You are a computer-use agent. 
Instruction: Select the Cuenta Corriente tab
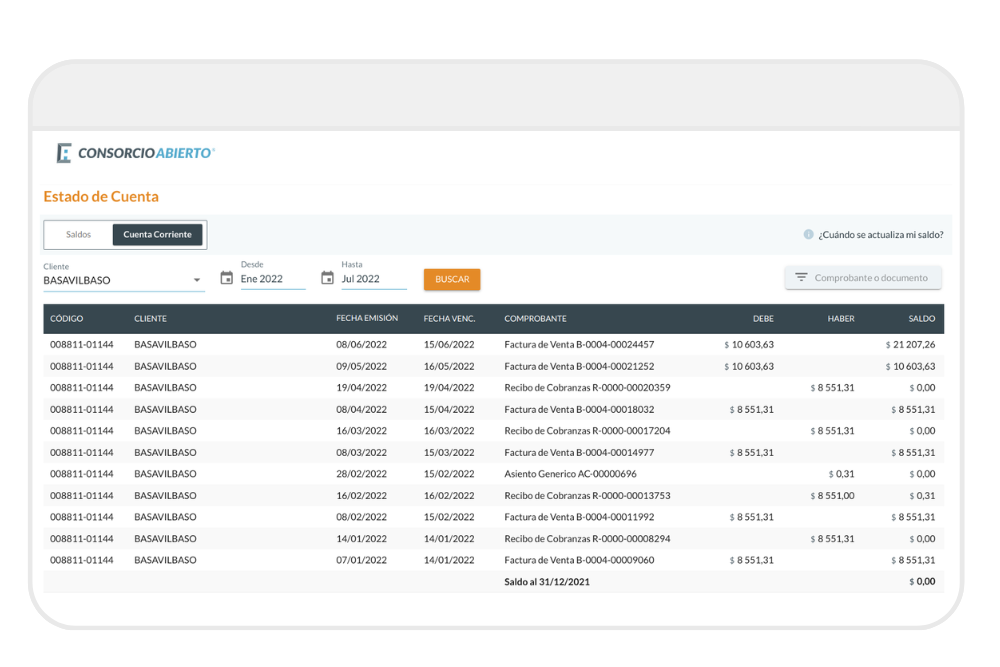157,235
